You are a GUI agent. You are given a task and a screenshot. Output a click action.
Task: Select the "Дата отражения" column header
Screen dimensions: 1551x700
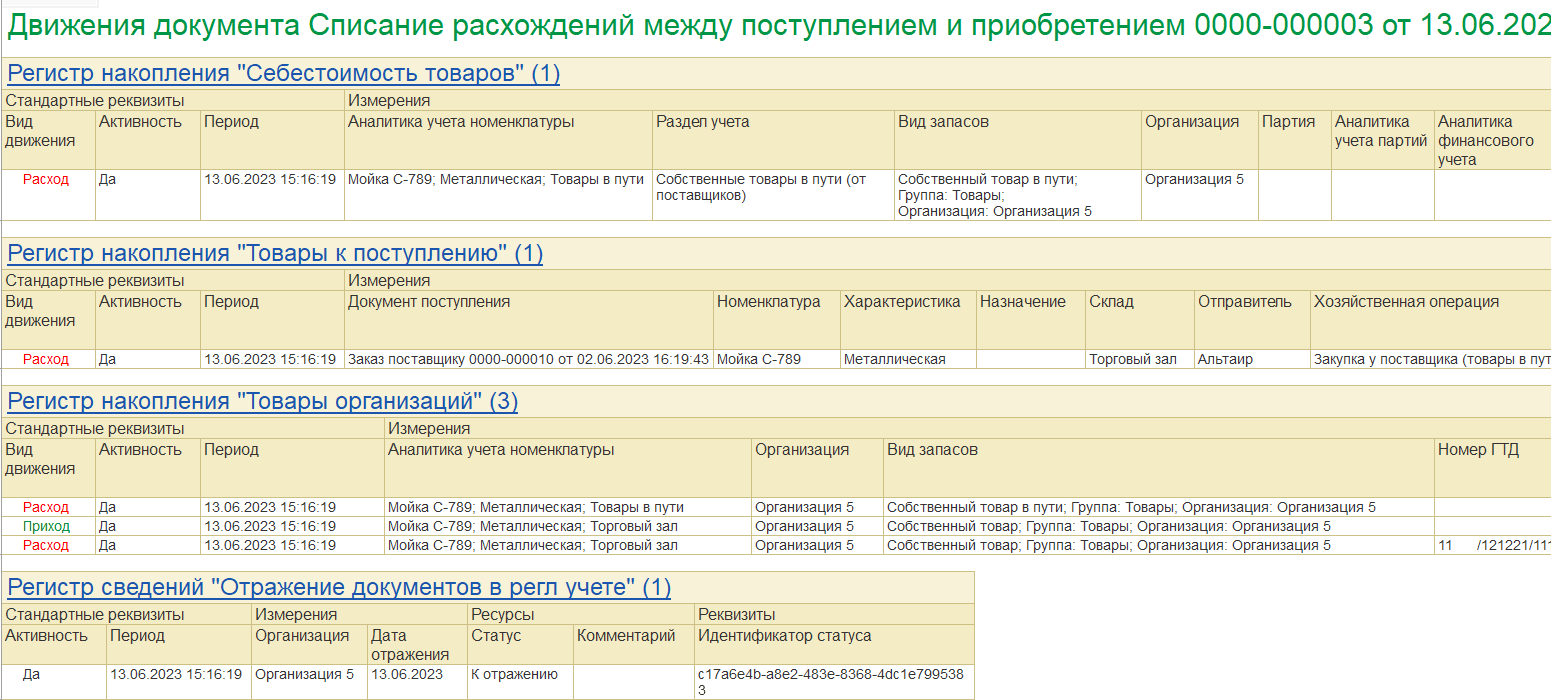(x=417, y=644)
